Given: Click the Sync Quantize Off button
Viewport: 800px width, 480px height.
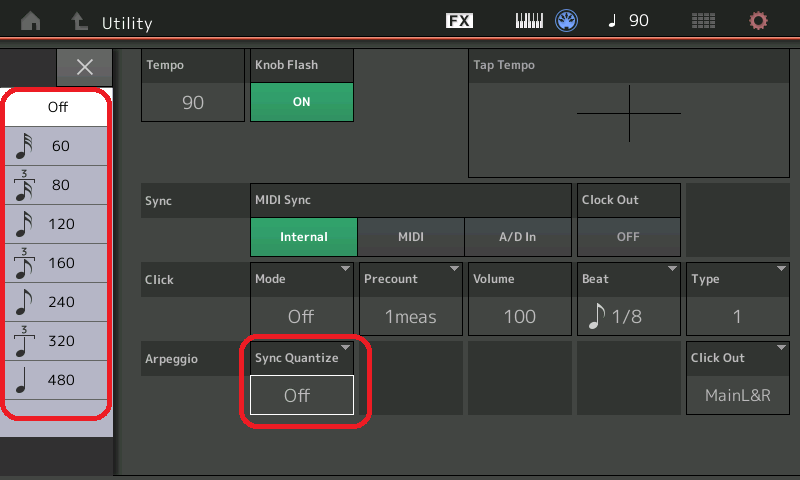Looking at the screenshot, I should click(x=301, y=394).
